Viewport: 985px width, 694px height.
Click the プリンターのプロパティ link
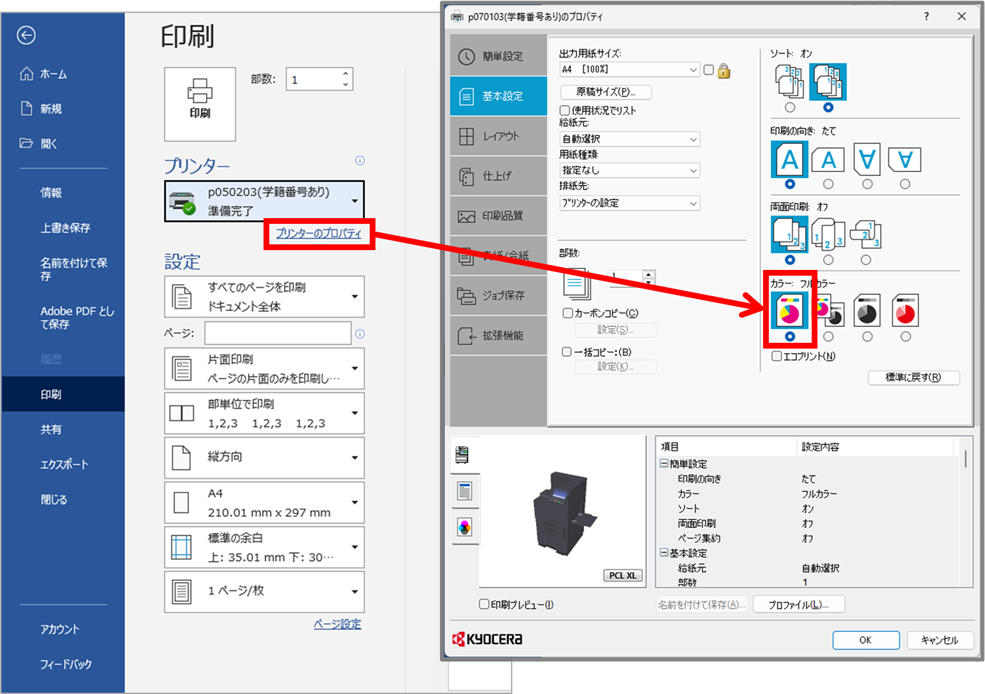(320, 234)
